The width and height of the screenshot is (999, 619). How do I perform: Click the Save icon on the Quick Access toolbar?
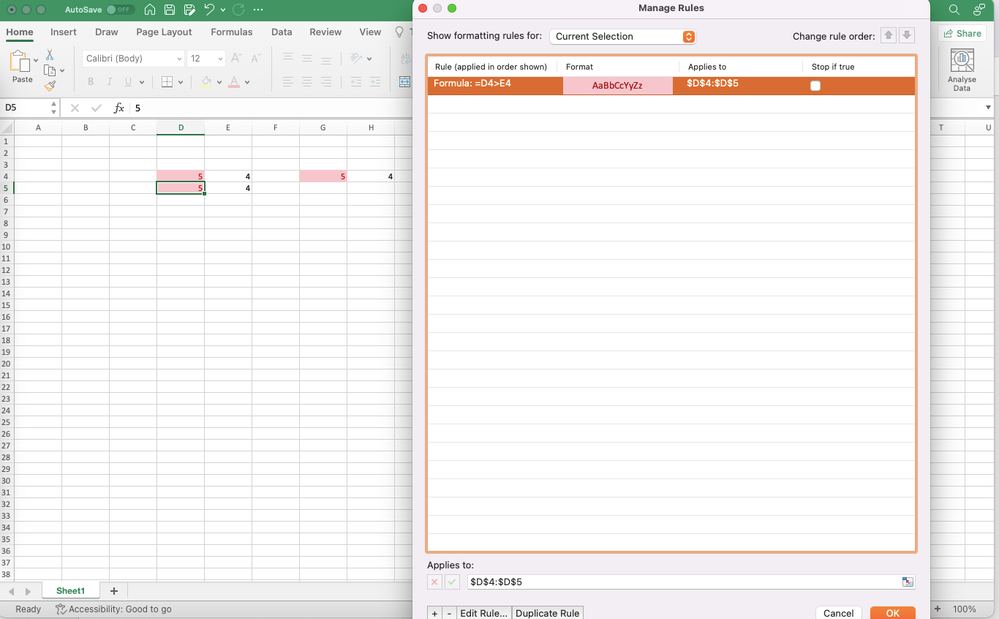[169, 9]
